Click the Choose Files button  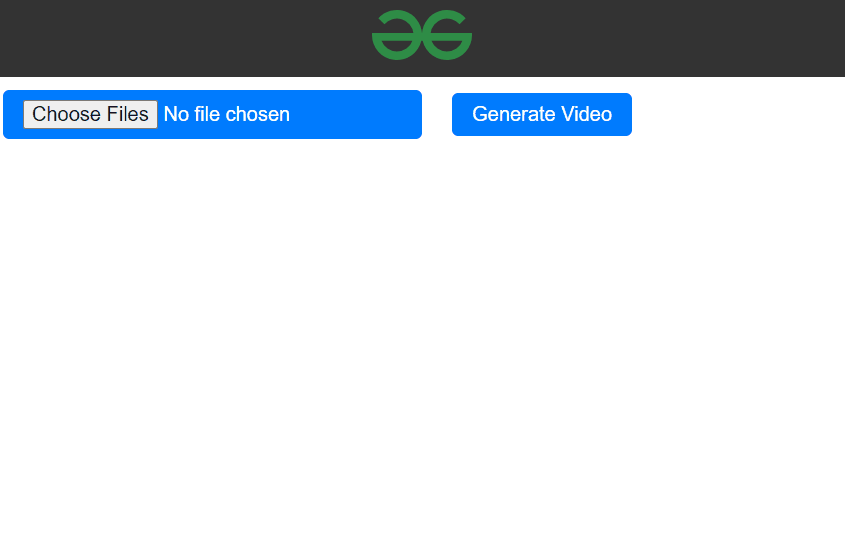91,114
